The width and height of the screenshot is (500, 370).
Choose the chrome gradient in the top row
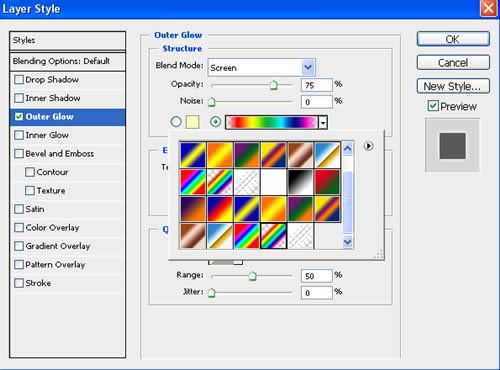pyautogui.click(x=327, y=155)
